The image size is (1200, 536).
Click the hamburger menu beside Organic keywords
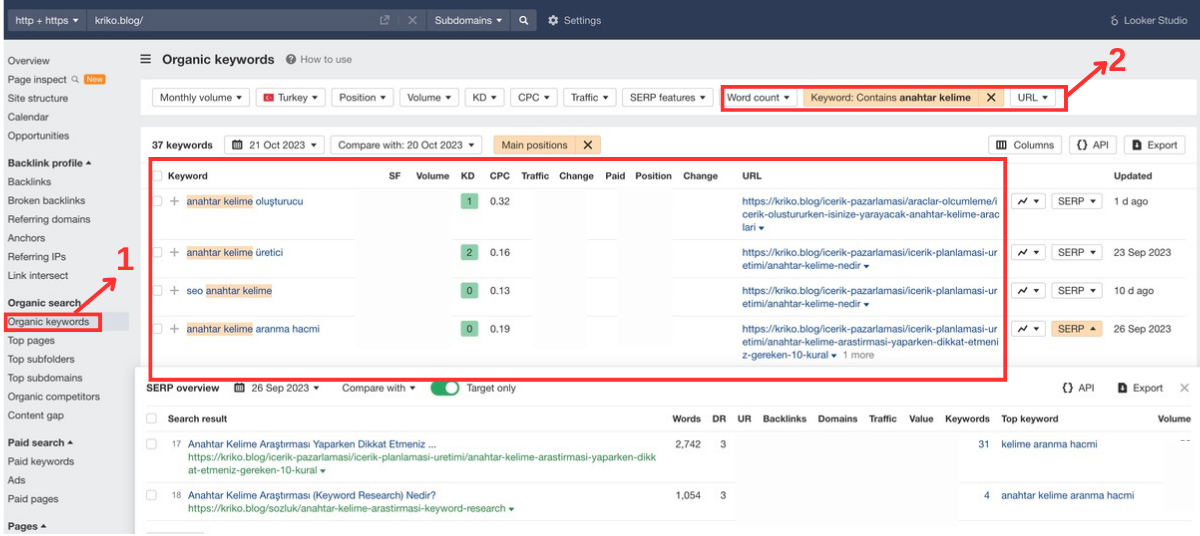point(146,59)
